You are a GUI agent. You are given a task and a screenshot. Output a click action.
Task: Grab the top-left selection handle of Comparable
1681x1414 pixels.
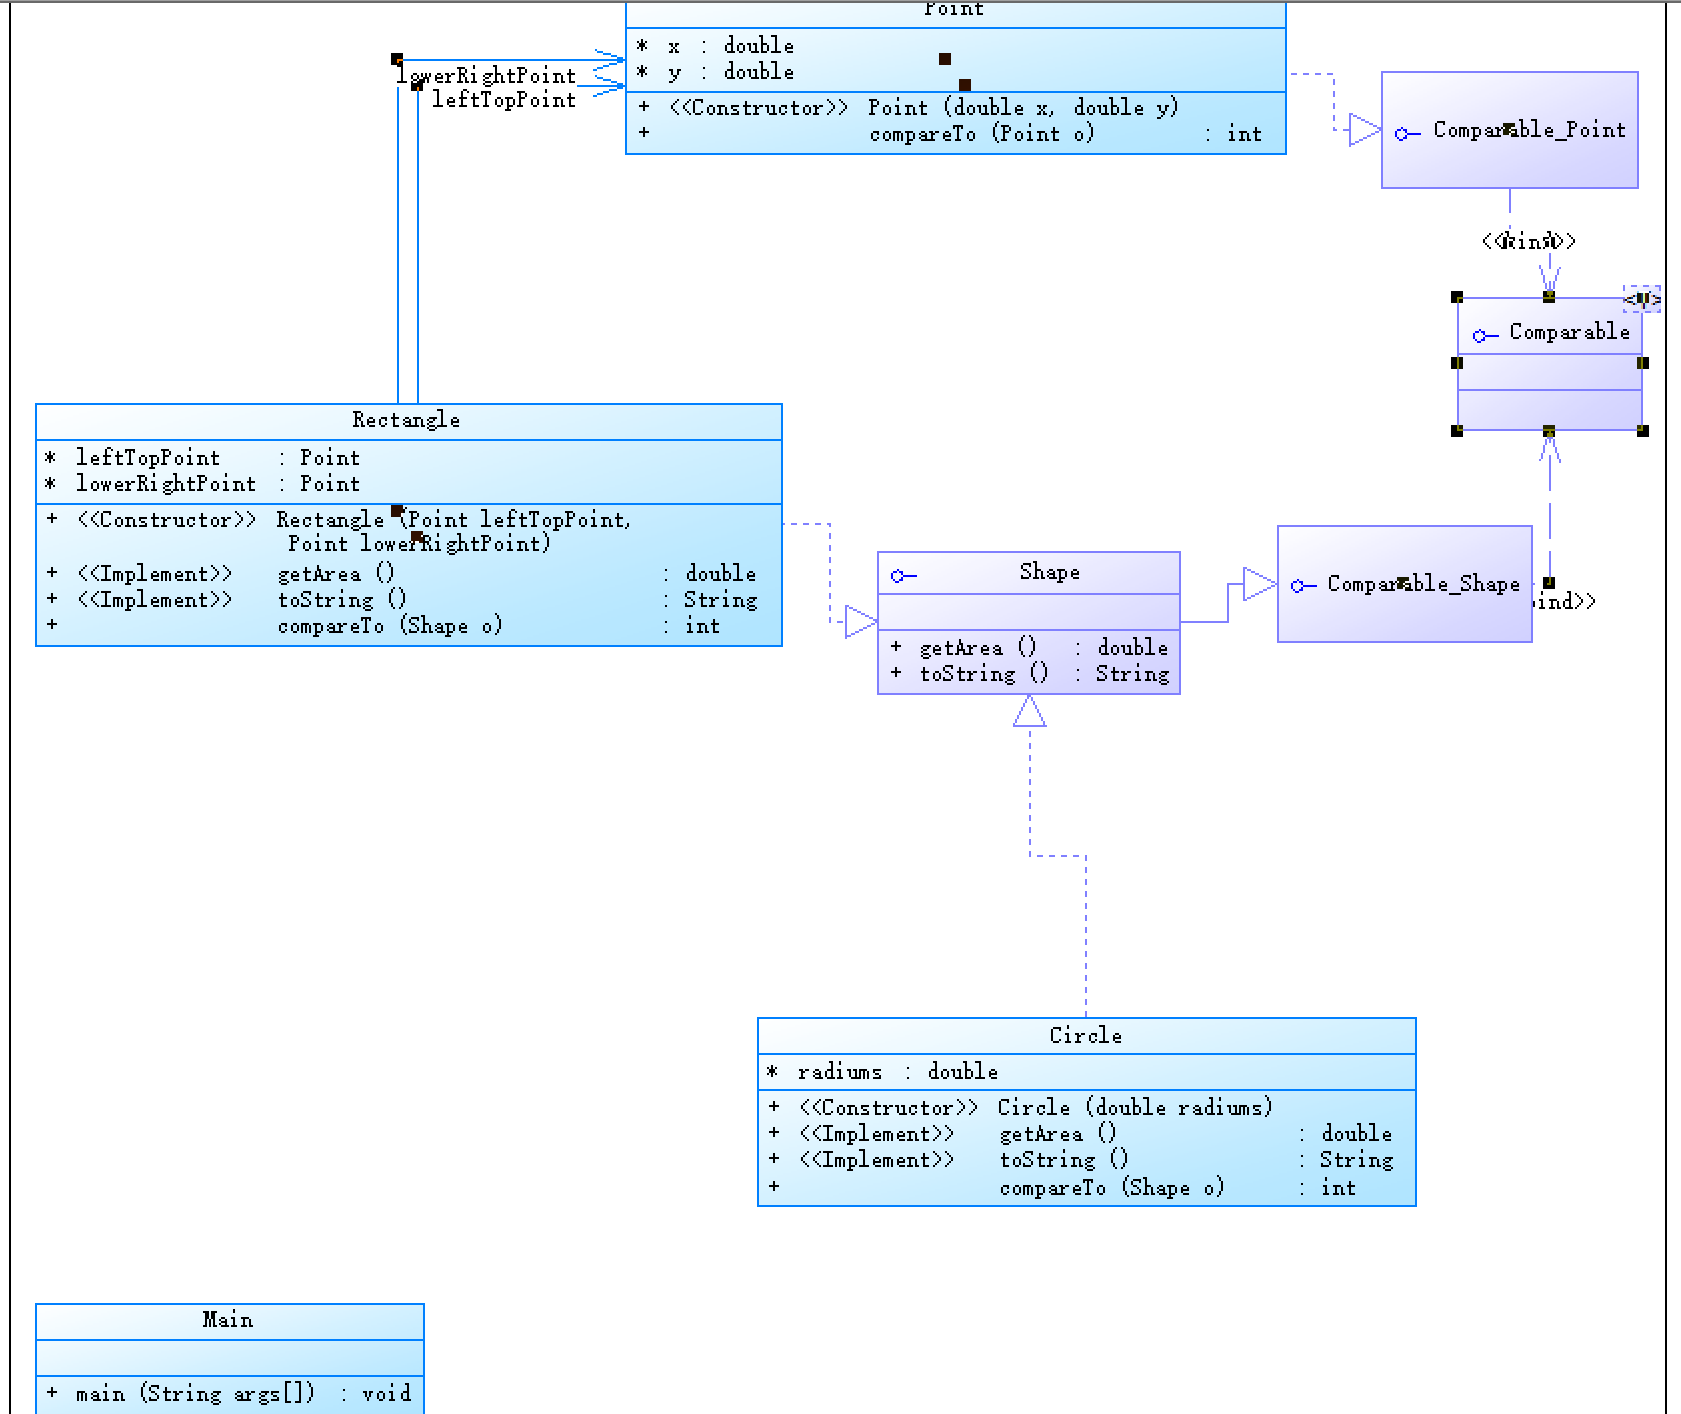tap(1457, 297)
